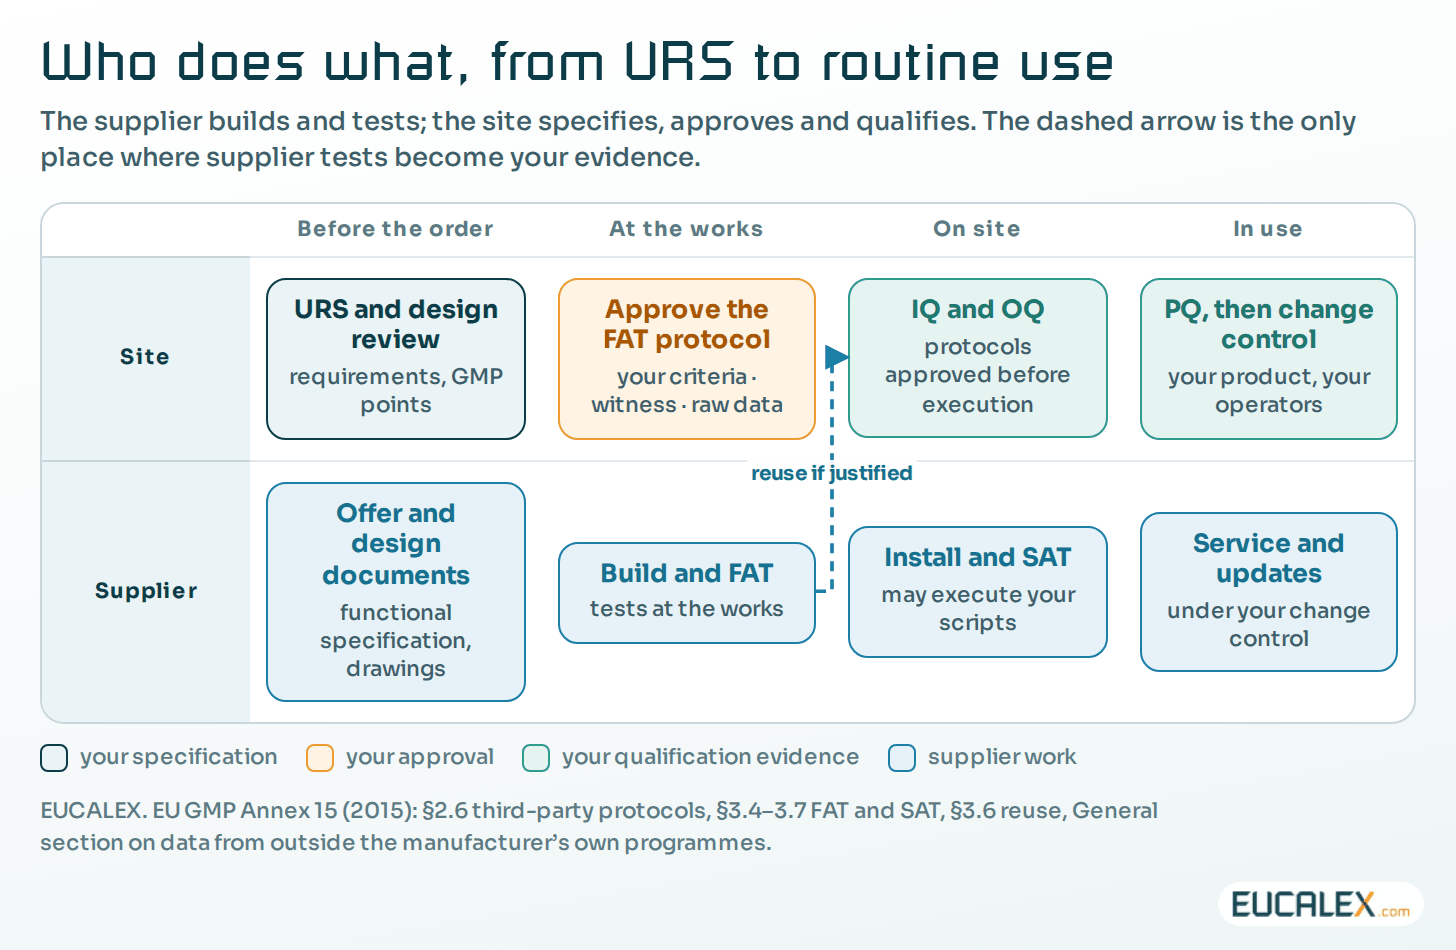Viewport: 1456px width, 950px height.
Task: Click the subtitle starting 'The supplier builds and tests'
Action: (x=698, y=139)
